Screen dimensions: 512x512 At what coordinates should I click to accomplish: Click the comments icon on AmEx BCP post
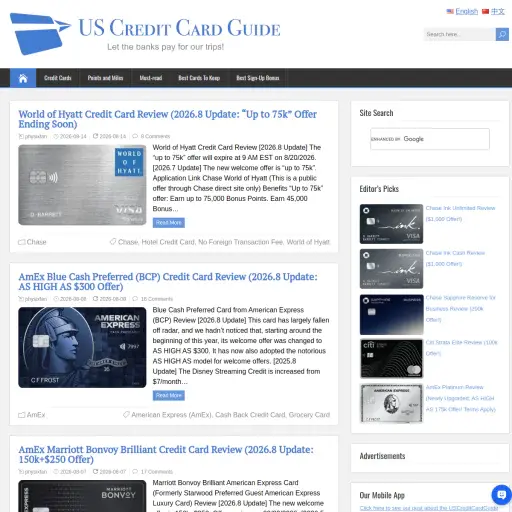135,299
